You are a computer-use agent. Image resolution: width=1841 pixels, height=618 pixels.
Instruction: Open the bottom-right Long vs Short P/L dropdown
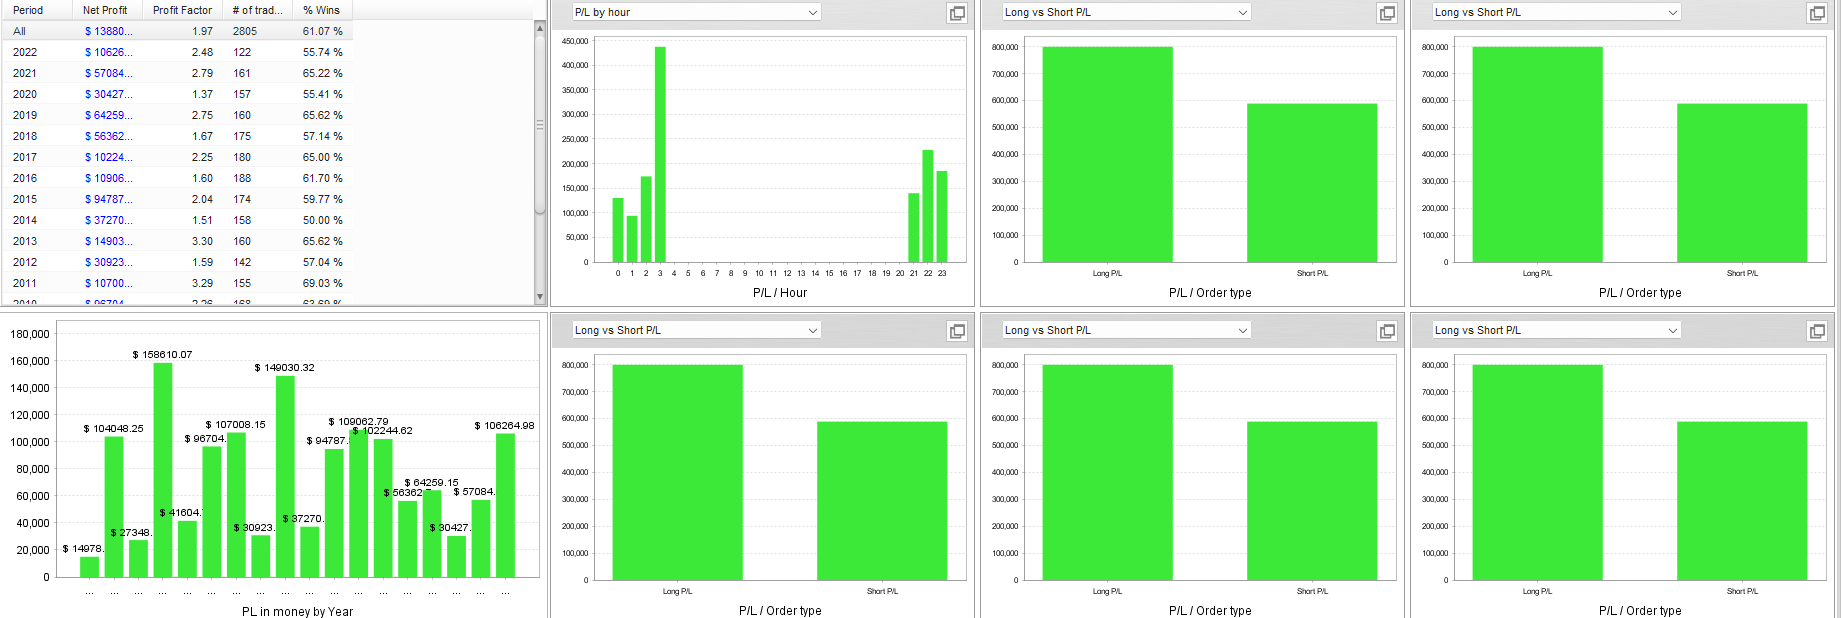1556,330
